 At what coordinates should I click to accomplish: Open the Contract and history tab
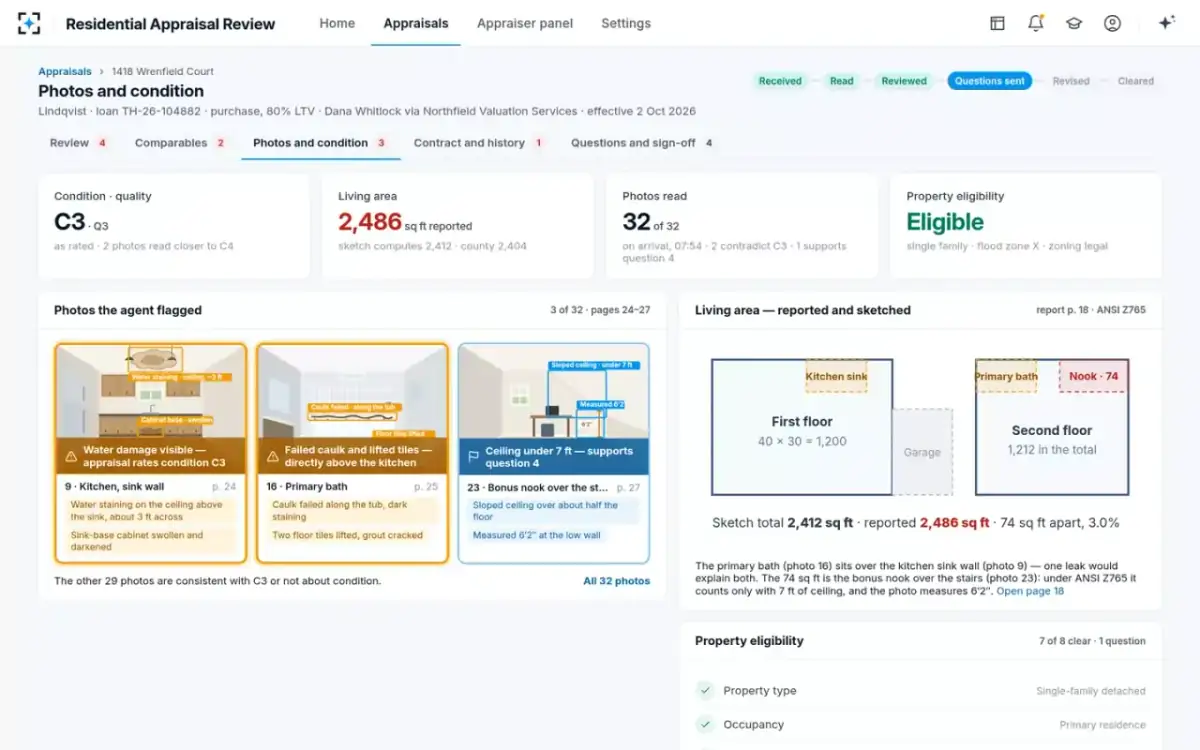tap(478, 143)
